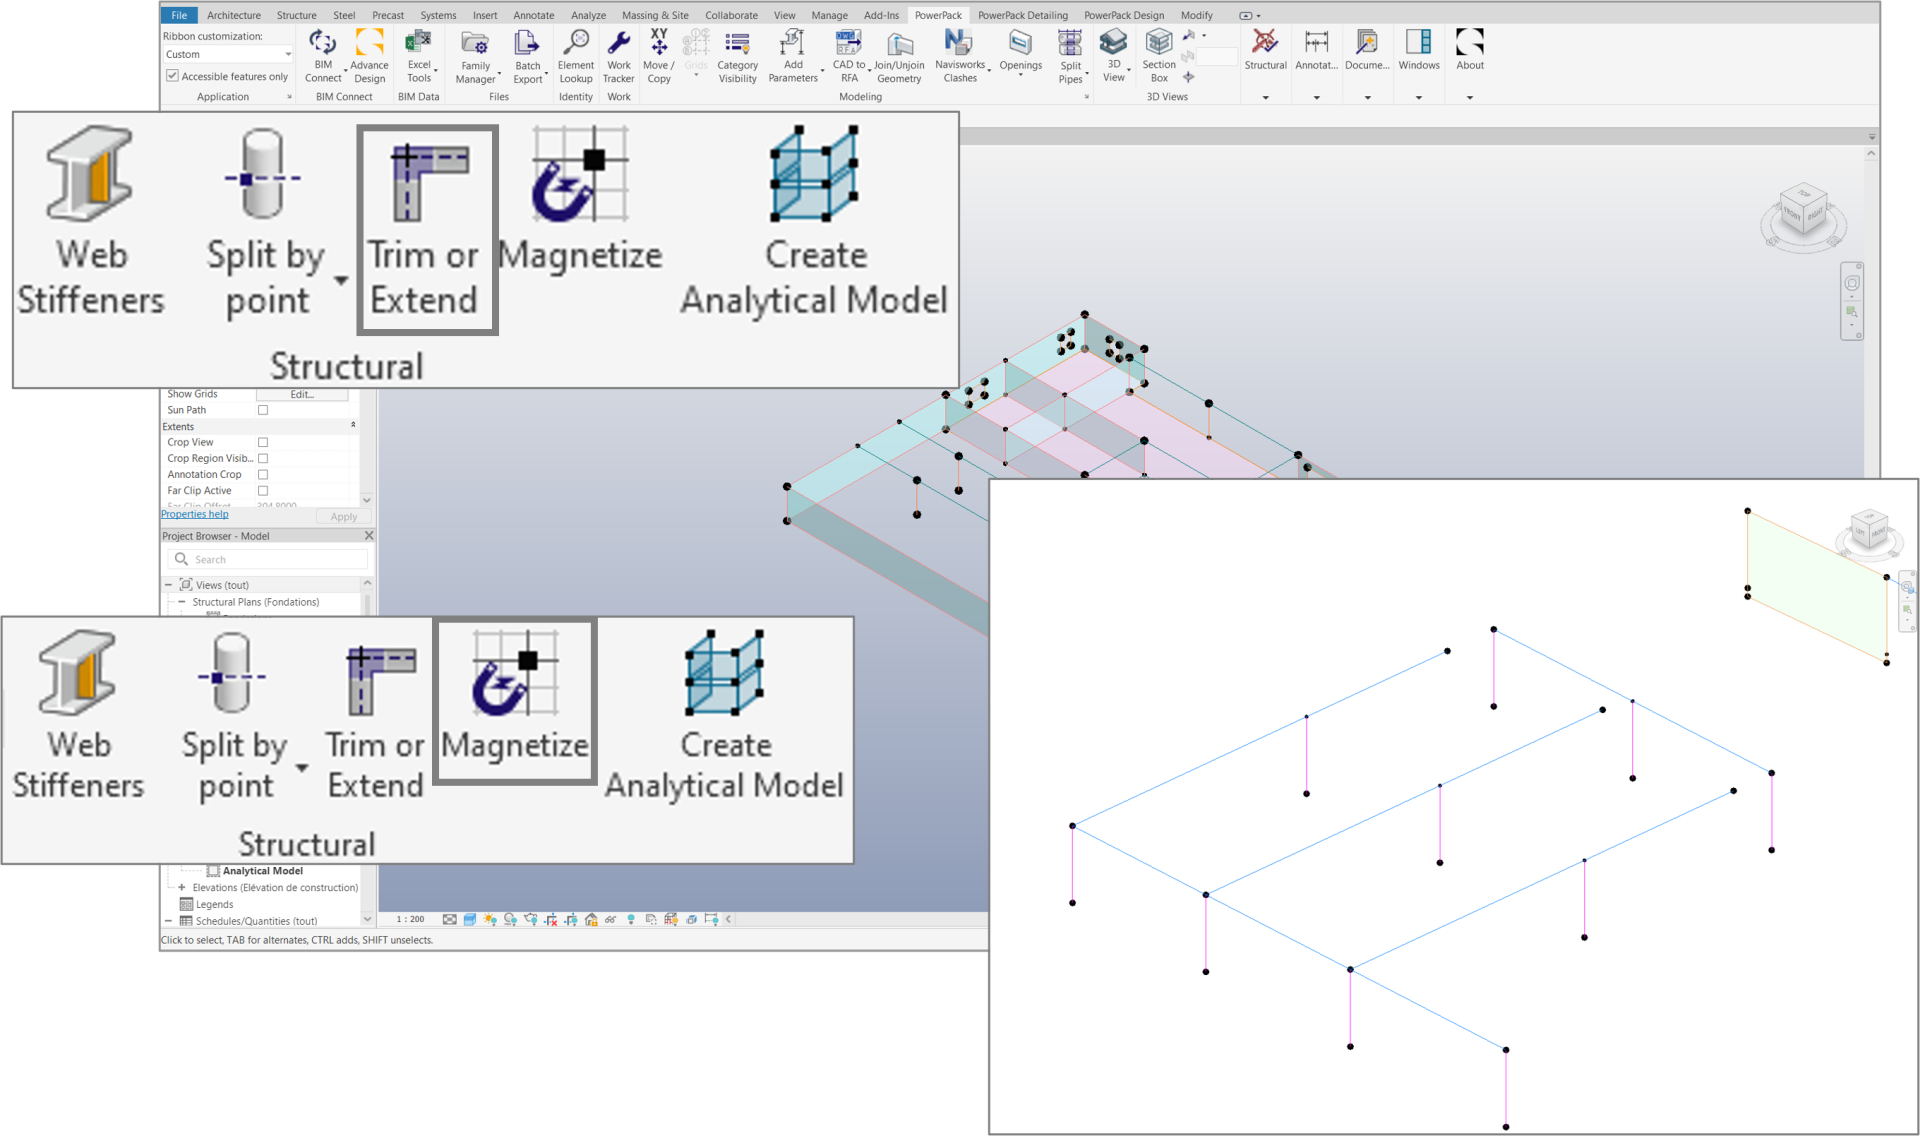Viewport: 1920px width, 1136px height.
Task: Open the Annotat... ribbon panel
Action: pos(1316,50)
